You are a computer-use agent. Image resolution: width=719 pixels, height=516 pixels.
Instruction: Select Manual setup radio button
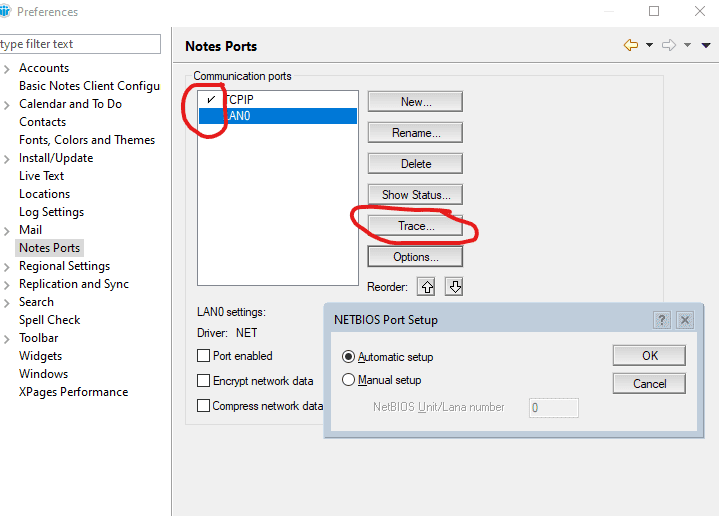click(349, 380)
